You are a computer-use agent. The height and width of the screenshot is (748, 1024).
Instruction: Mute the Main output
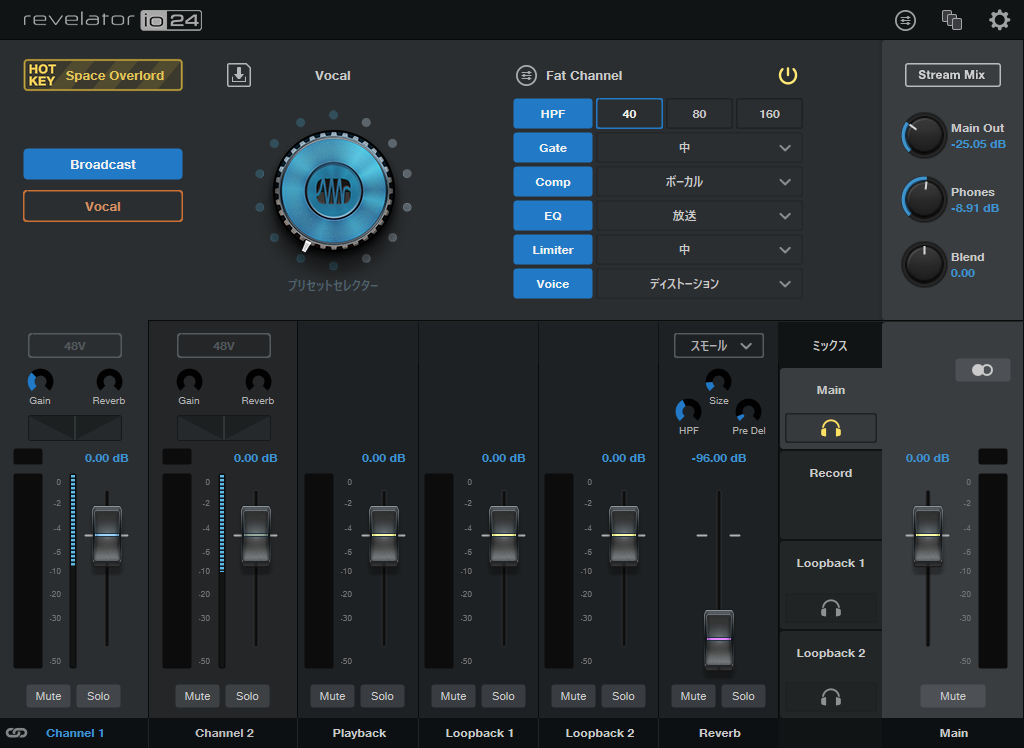953,696
